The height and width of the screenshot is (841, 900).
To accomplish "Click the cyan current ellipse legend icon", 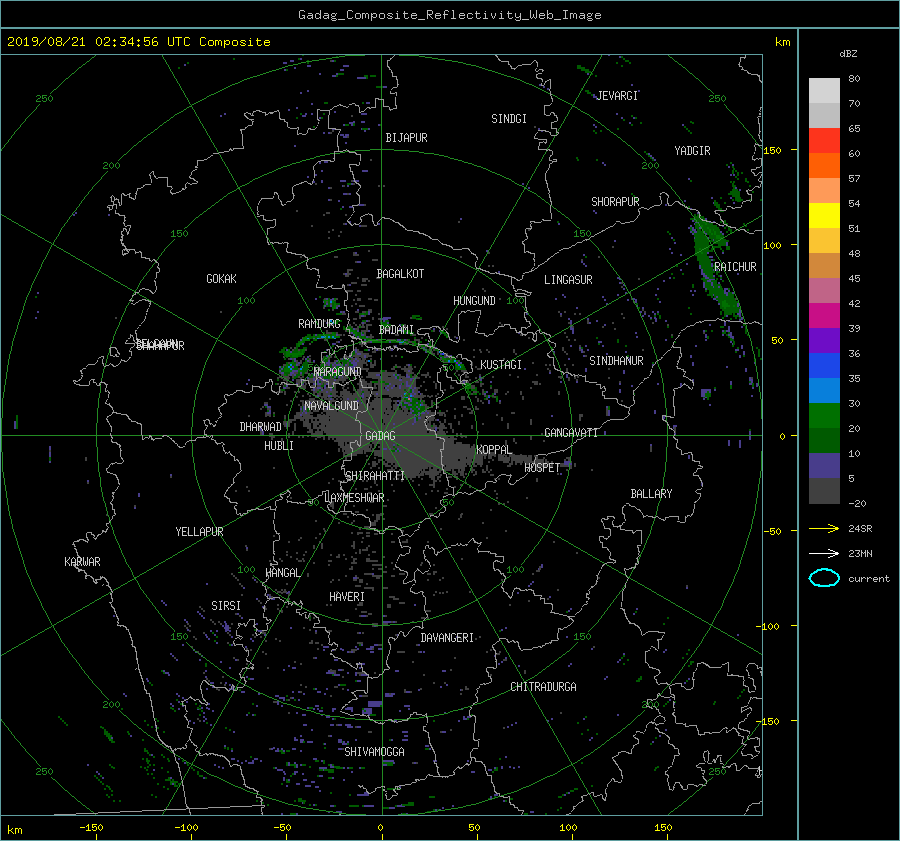I will 824,578.
